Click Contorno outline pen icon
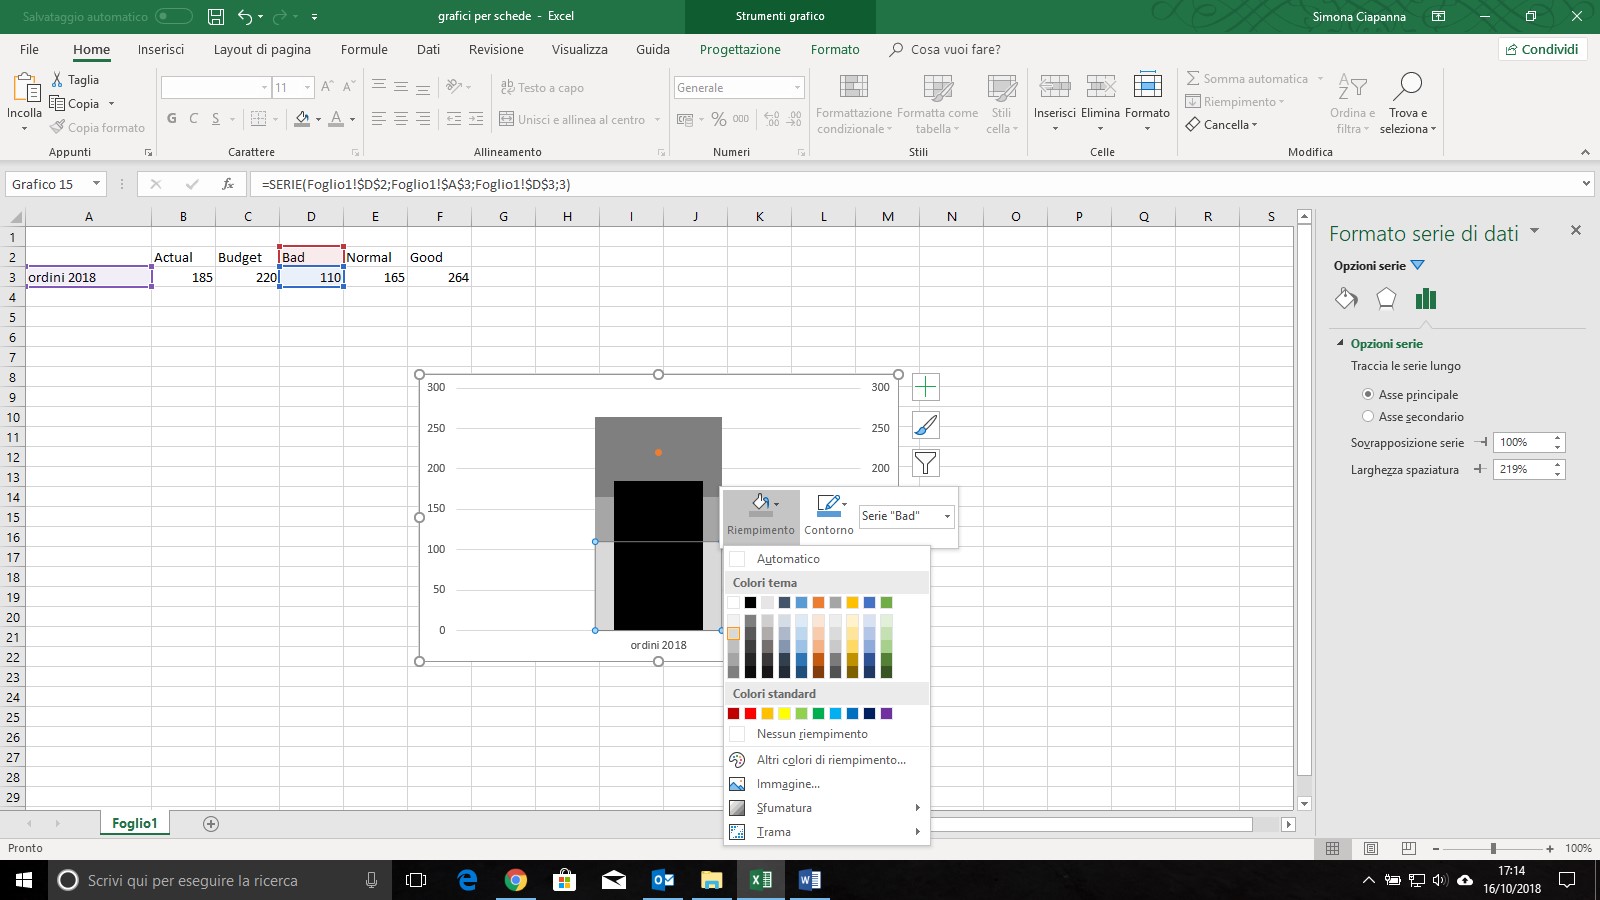 coord(828,506)
